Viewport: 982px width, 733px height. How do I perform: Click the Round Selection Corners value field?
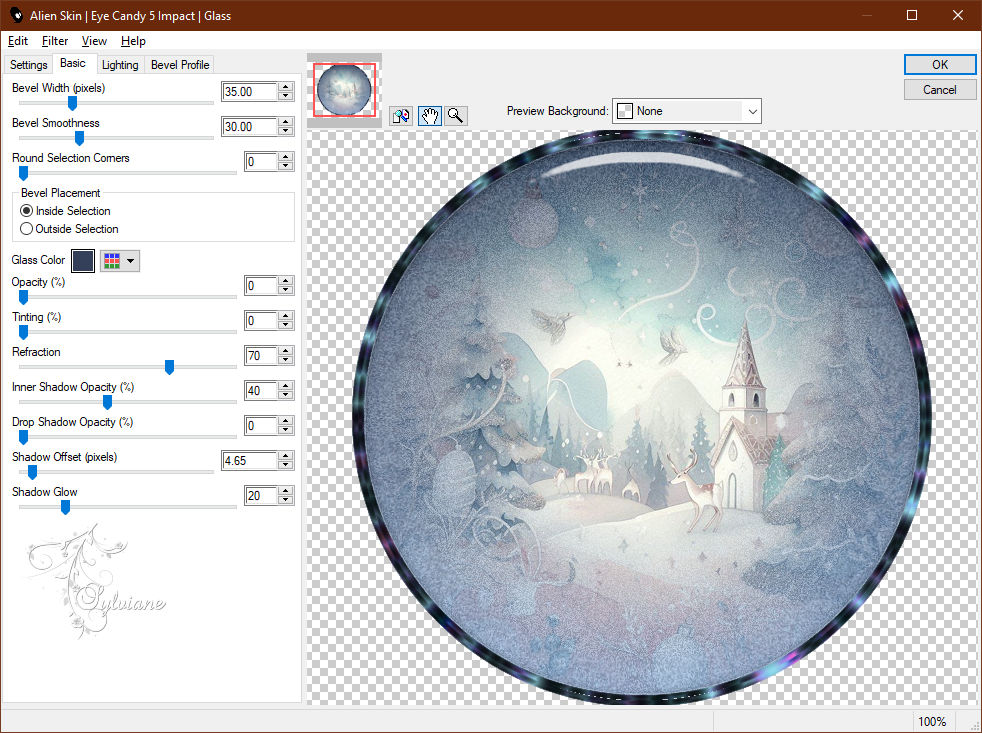[261, 162]
